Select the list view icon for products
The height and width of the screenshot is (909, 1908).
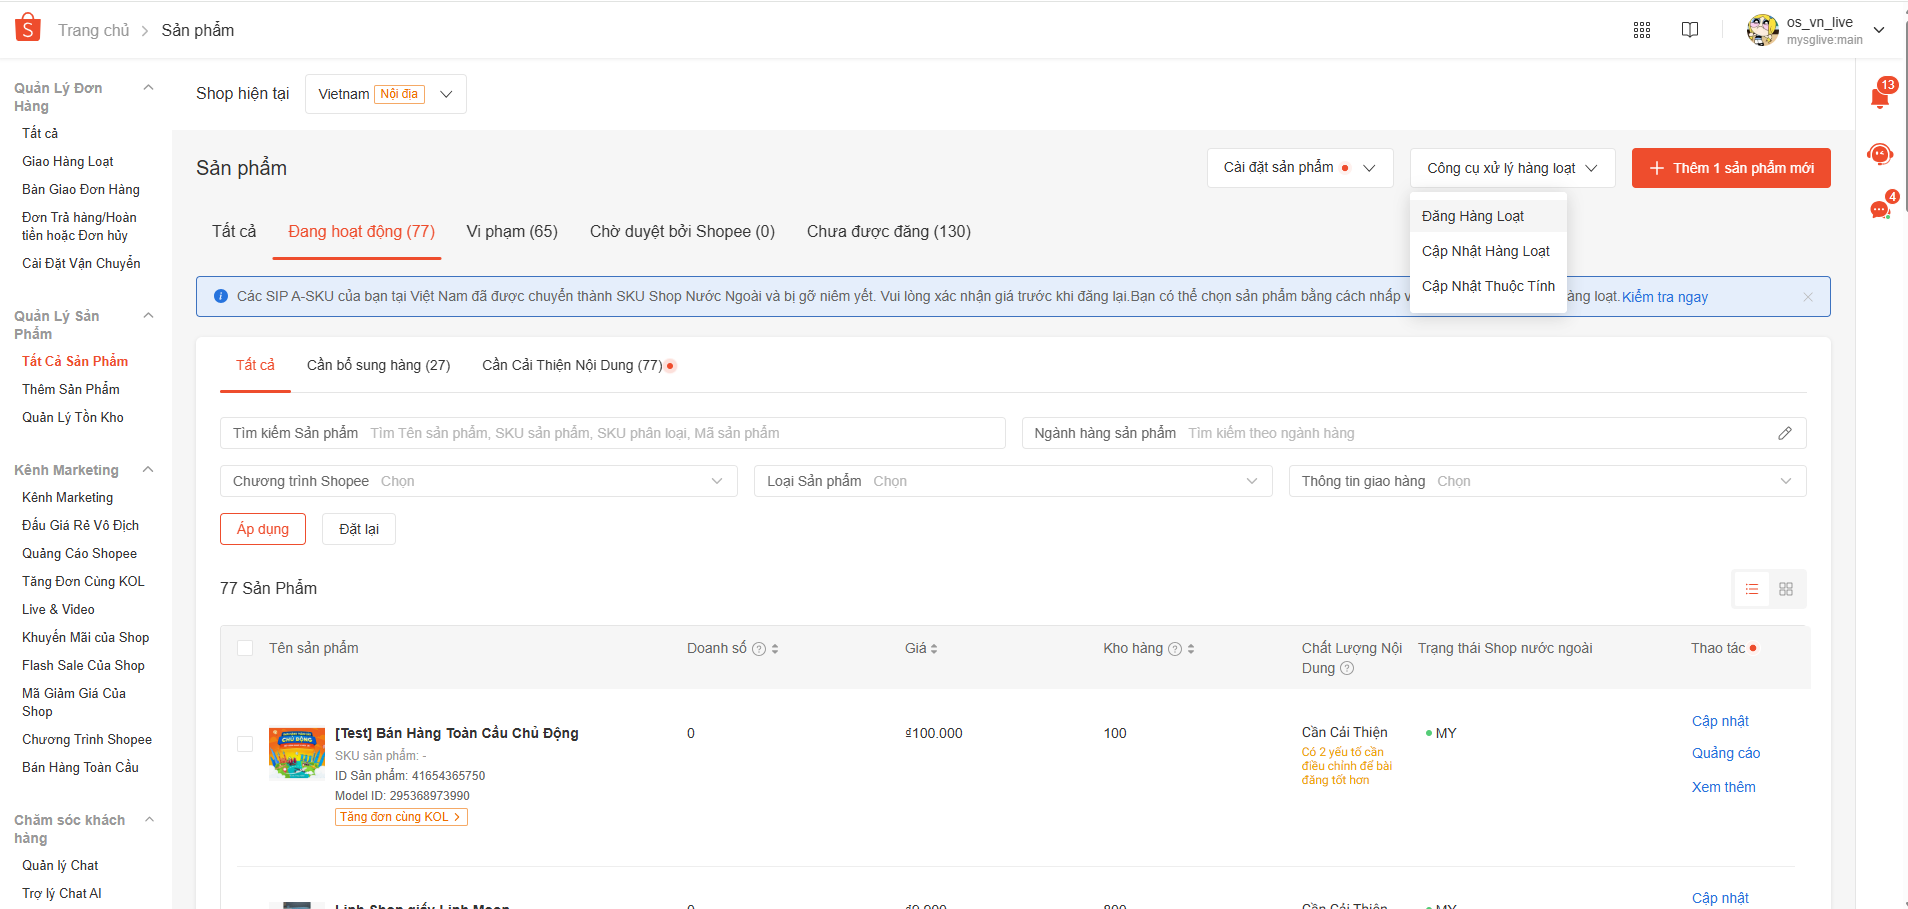(x=1751, y=589)
